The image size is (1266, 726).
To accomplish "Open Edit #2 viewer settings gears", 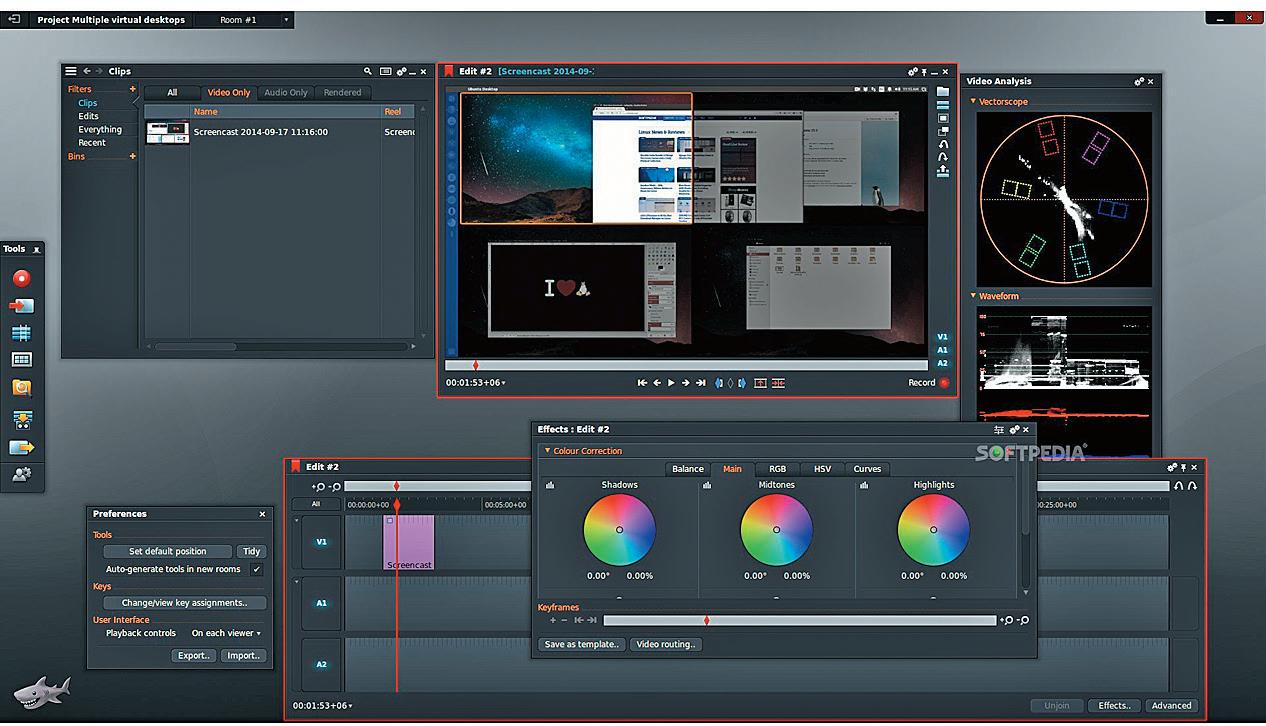I will click(x=913, y=72).
